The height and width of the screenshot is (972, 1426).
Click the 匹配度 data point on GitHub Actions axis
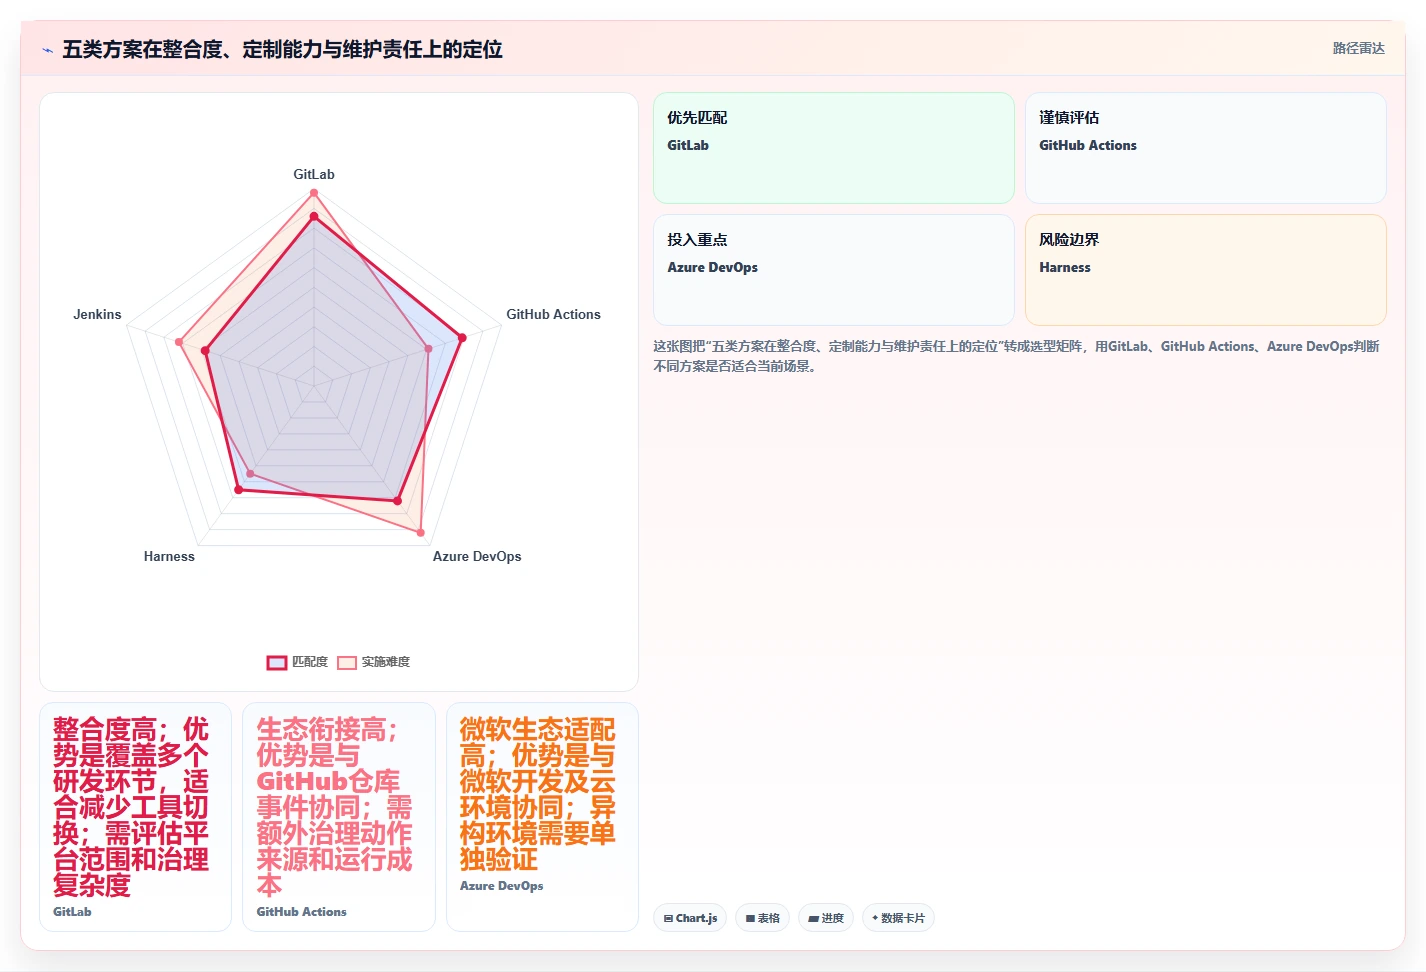[x=462, y=338]
